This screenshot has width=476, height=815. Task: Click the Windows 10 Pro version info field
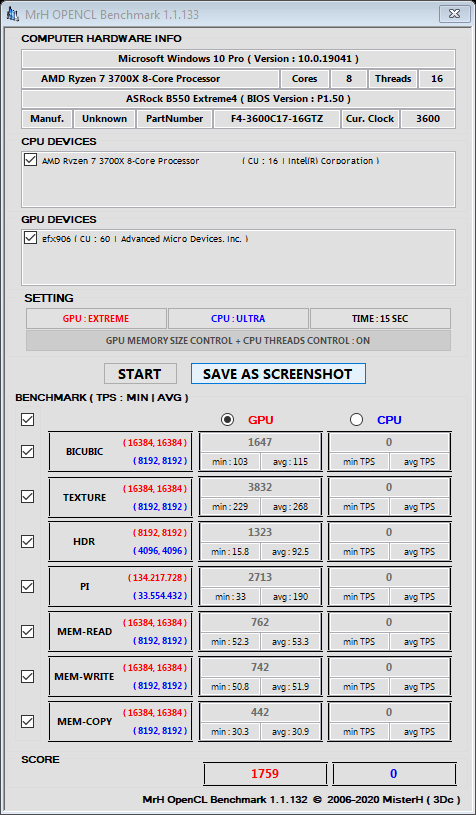[x=239, y=59]
